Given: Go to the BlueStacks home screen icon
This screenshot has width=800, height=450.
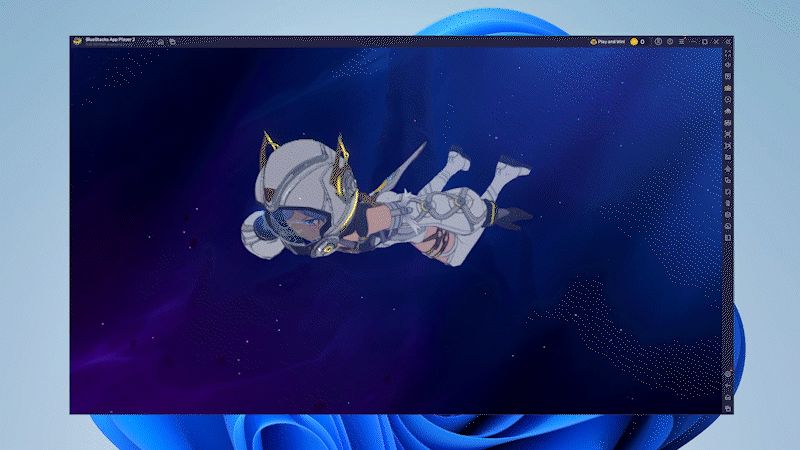Looking at the screenshot, I should click(161, 42).
